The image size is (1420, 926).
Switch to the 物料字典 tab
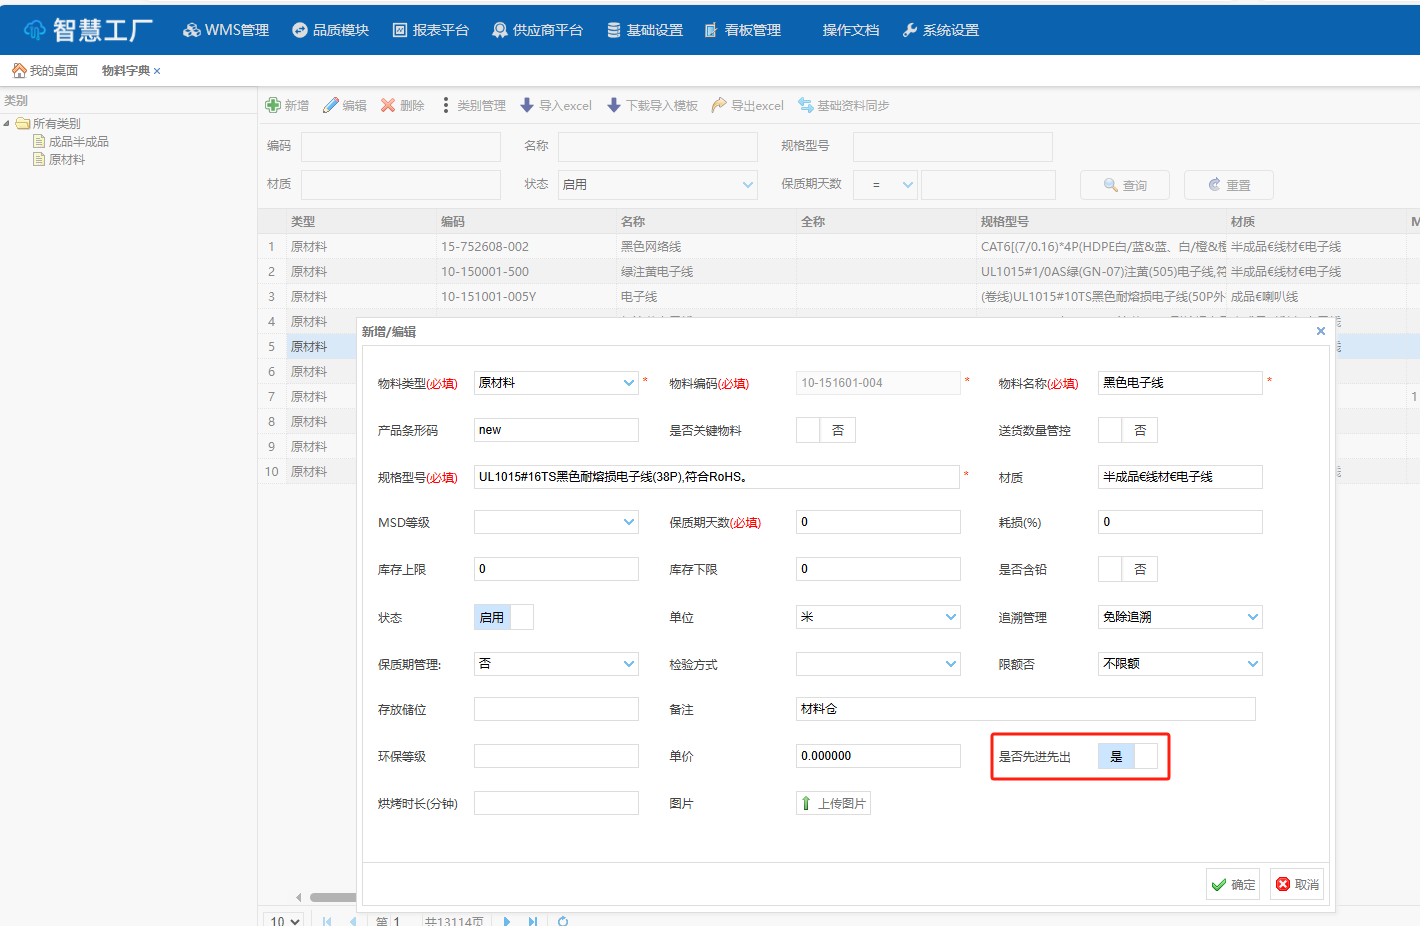(125, 70)
